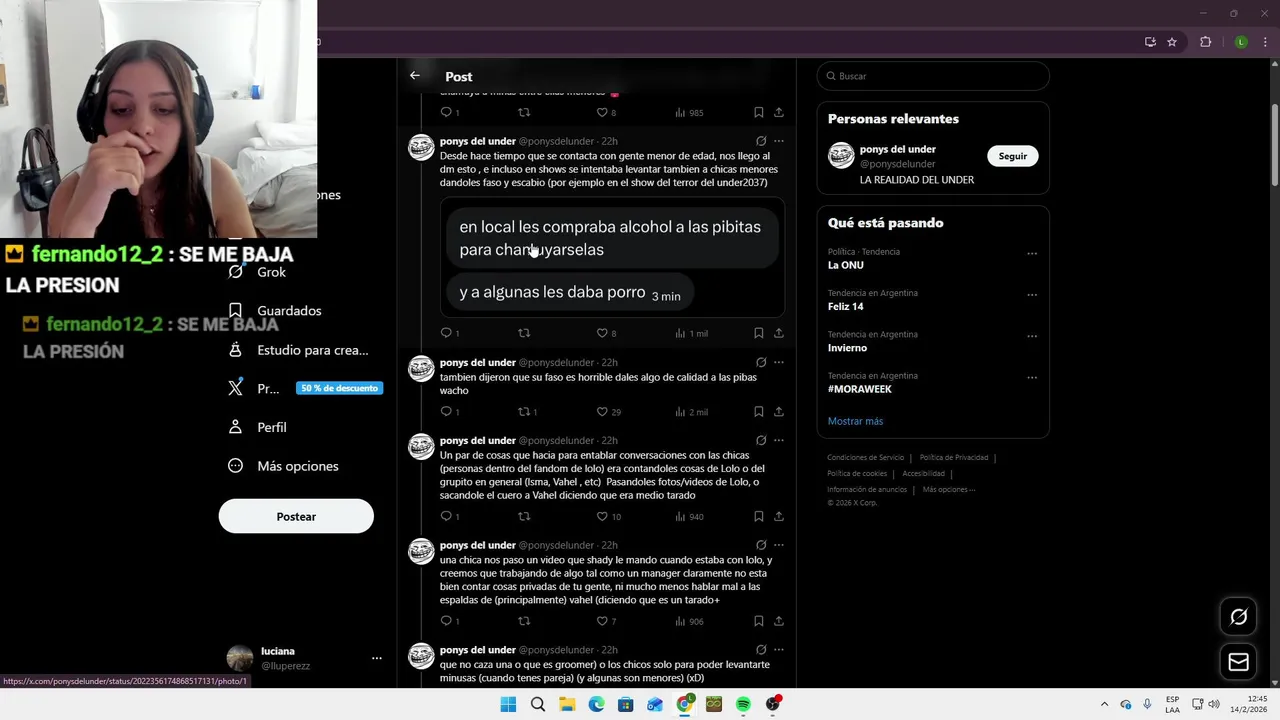
Task: Open more menu on 'Un par de cosas' post
Action: point(779,440)
